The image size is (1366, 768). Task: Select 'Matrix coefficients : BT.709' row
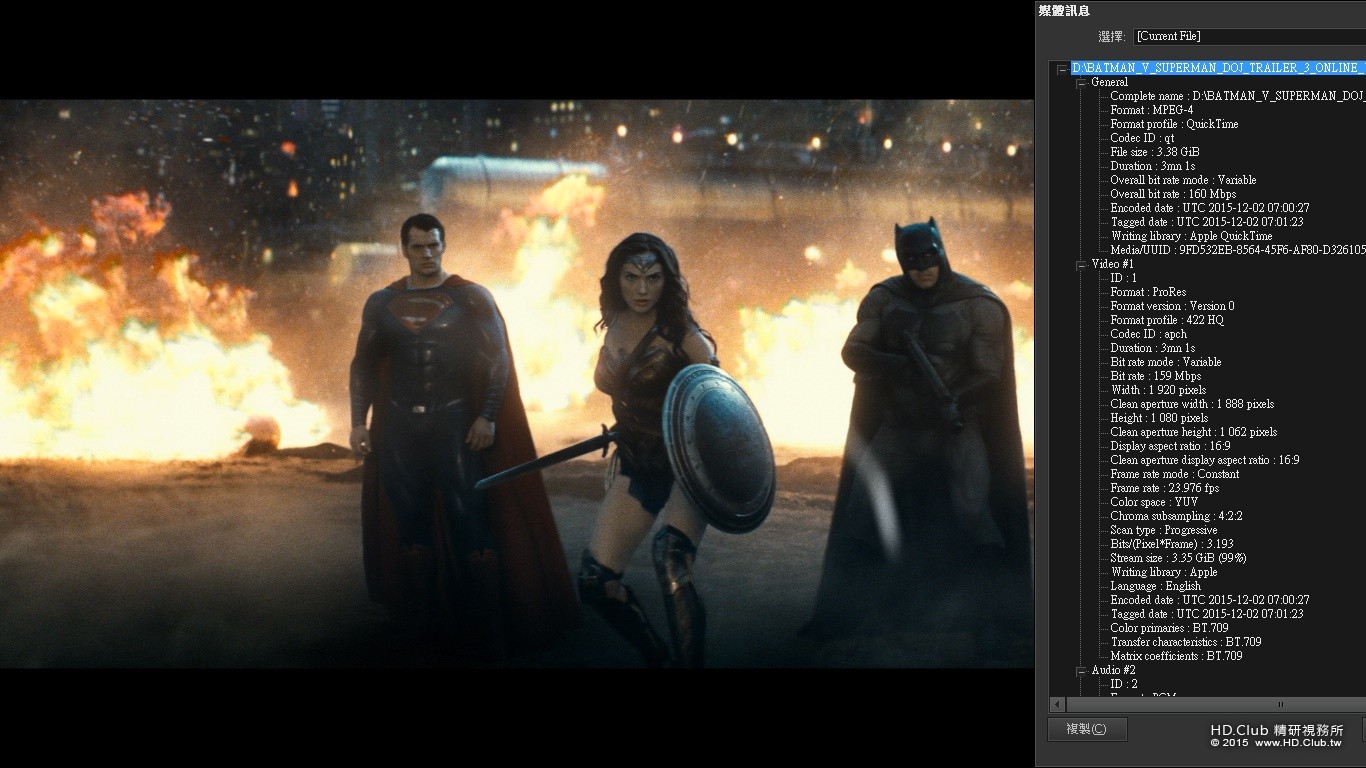coord(1176,656)
